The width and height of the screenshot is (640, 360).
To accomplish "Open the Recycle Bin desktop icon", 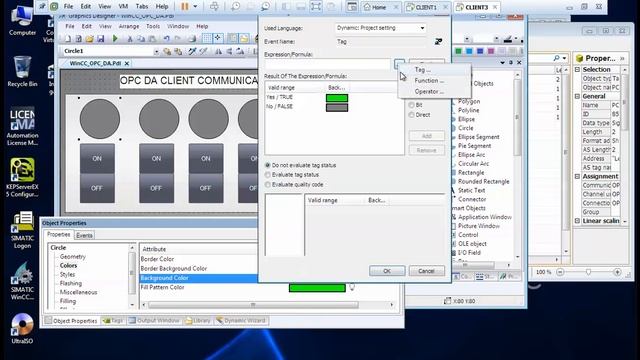I will coord(22,71).
